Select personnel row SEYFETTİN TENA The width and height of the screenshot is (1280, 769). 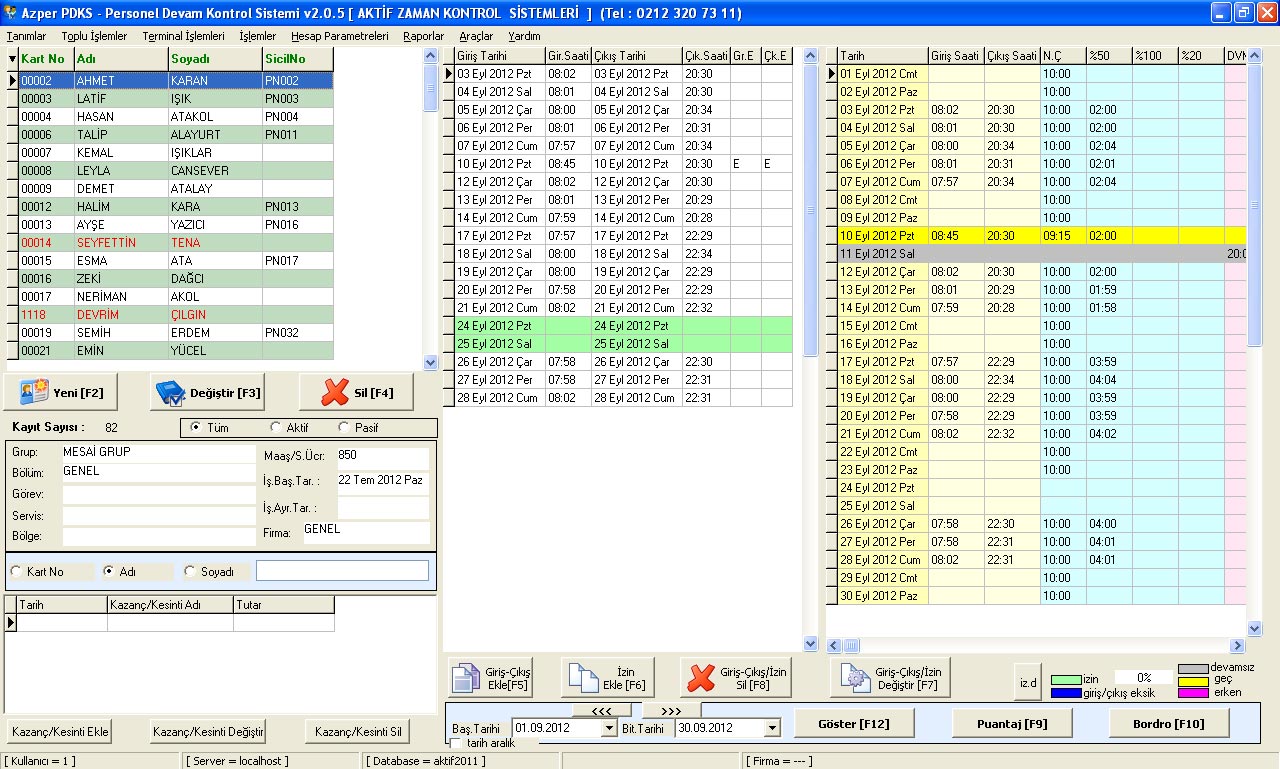click(150, 242)
